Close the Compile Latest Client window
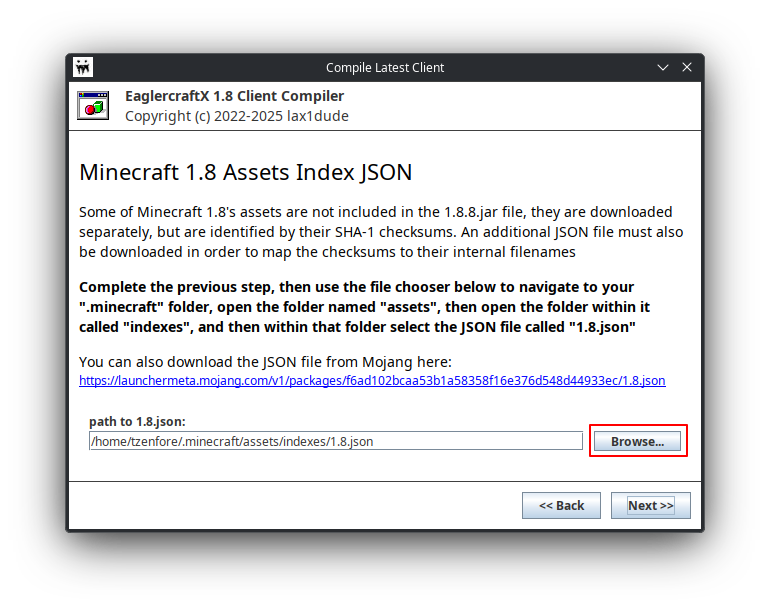The image size is (770, 610). coord(687,67)
